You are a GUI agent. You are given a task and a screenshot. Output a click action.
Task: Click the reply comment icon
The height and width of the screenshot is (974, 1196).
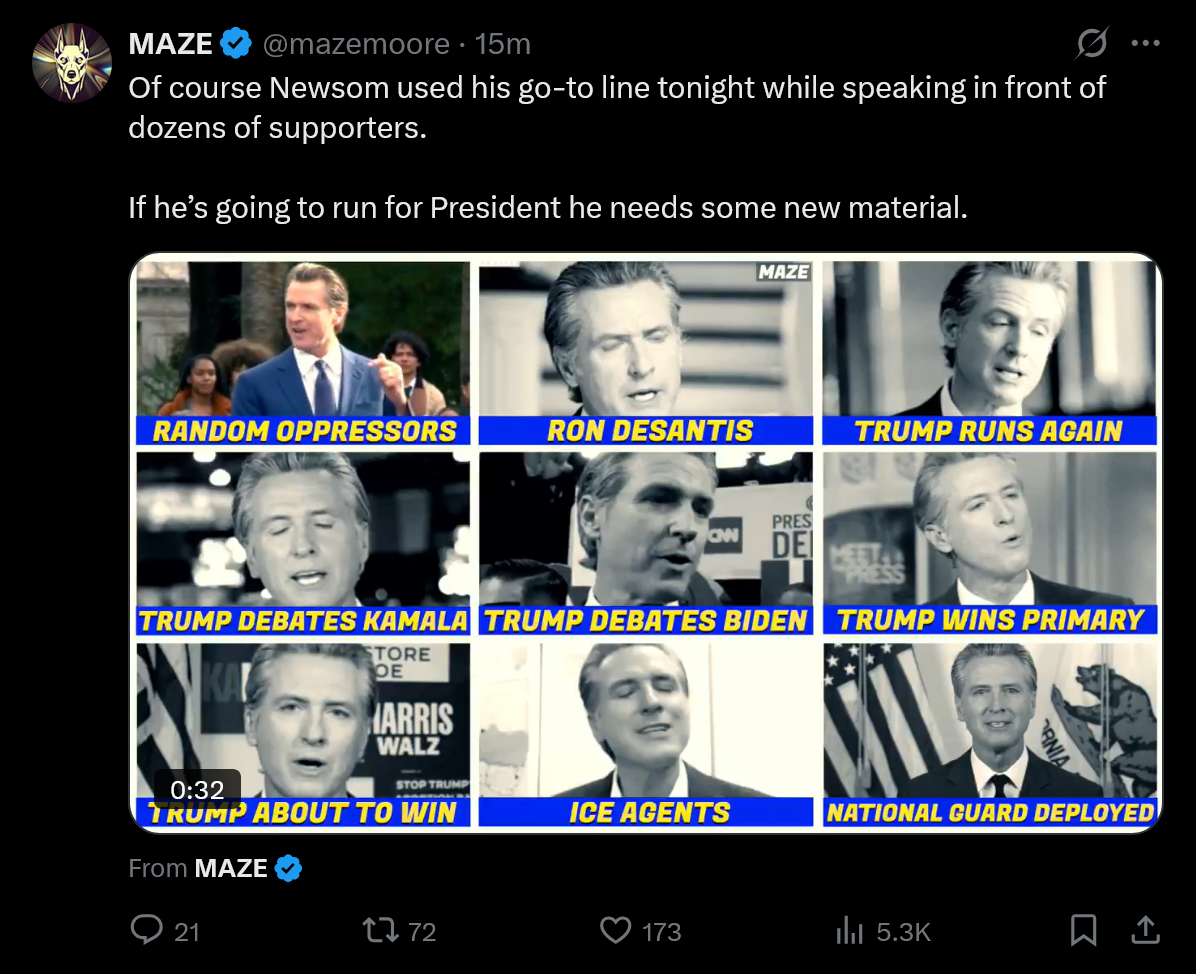click(x=147, y=931)
